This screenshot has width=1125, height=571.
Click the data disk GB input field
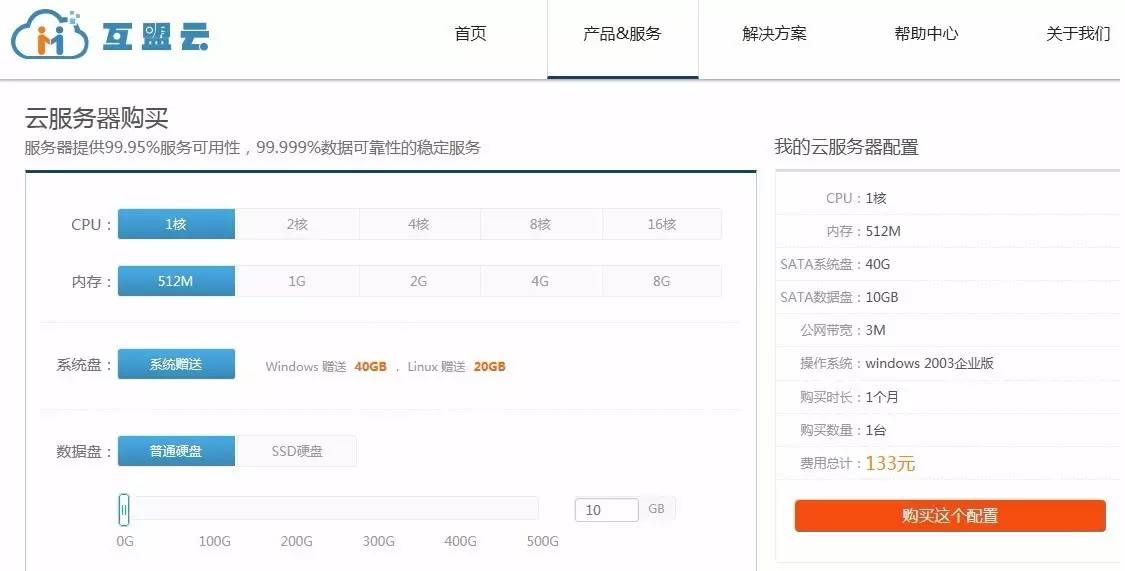click(x=606, y=510)
